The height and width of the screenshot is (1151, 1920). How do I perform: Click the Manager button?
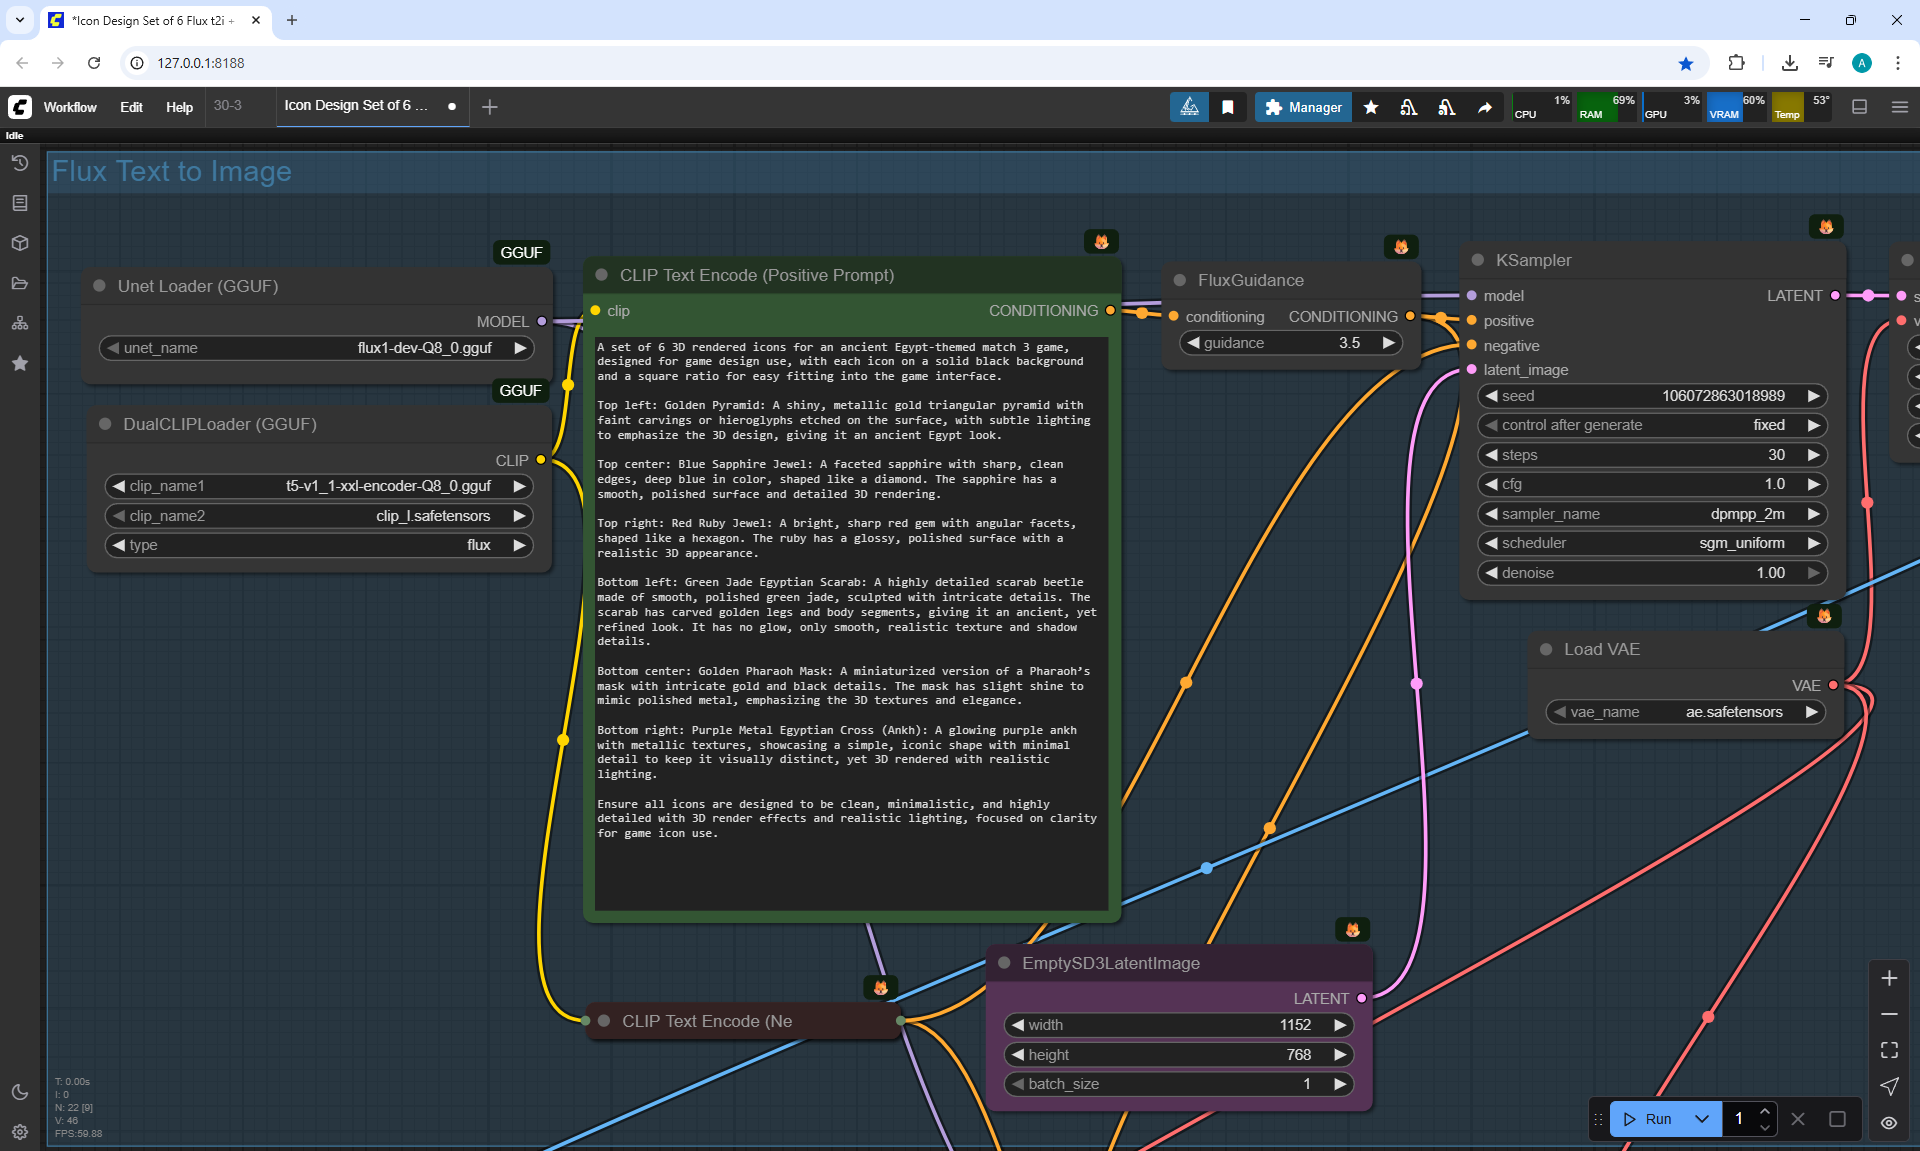pos(1303,107)
